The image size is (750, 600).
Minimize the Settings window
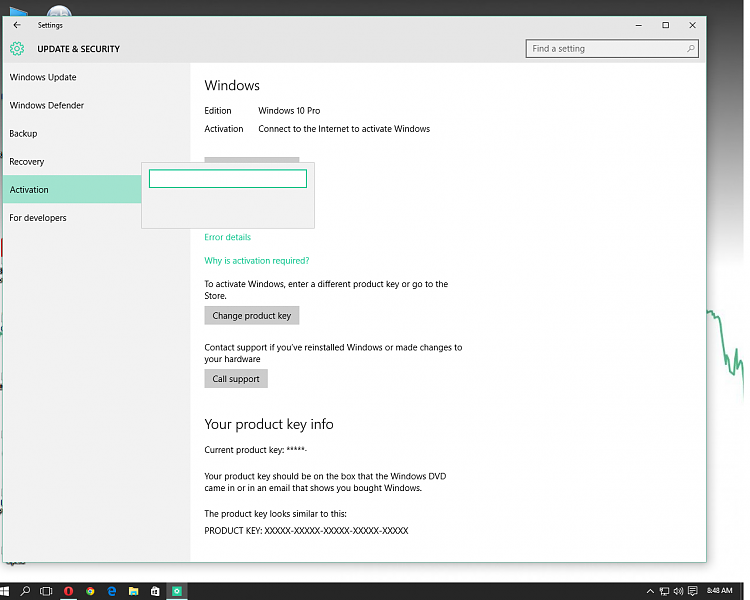639,25
